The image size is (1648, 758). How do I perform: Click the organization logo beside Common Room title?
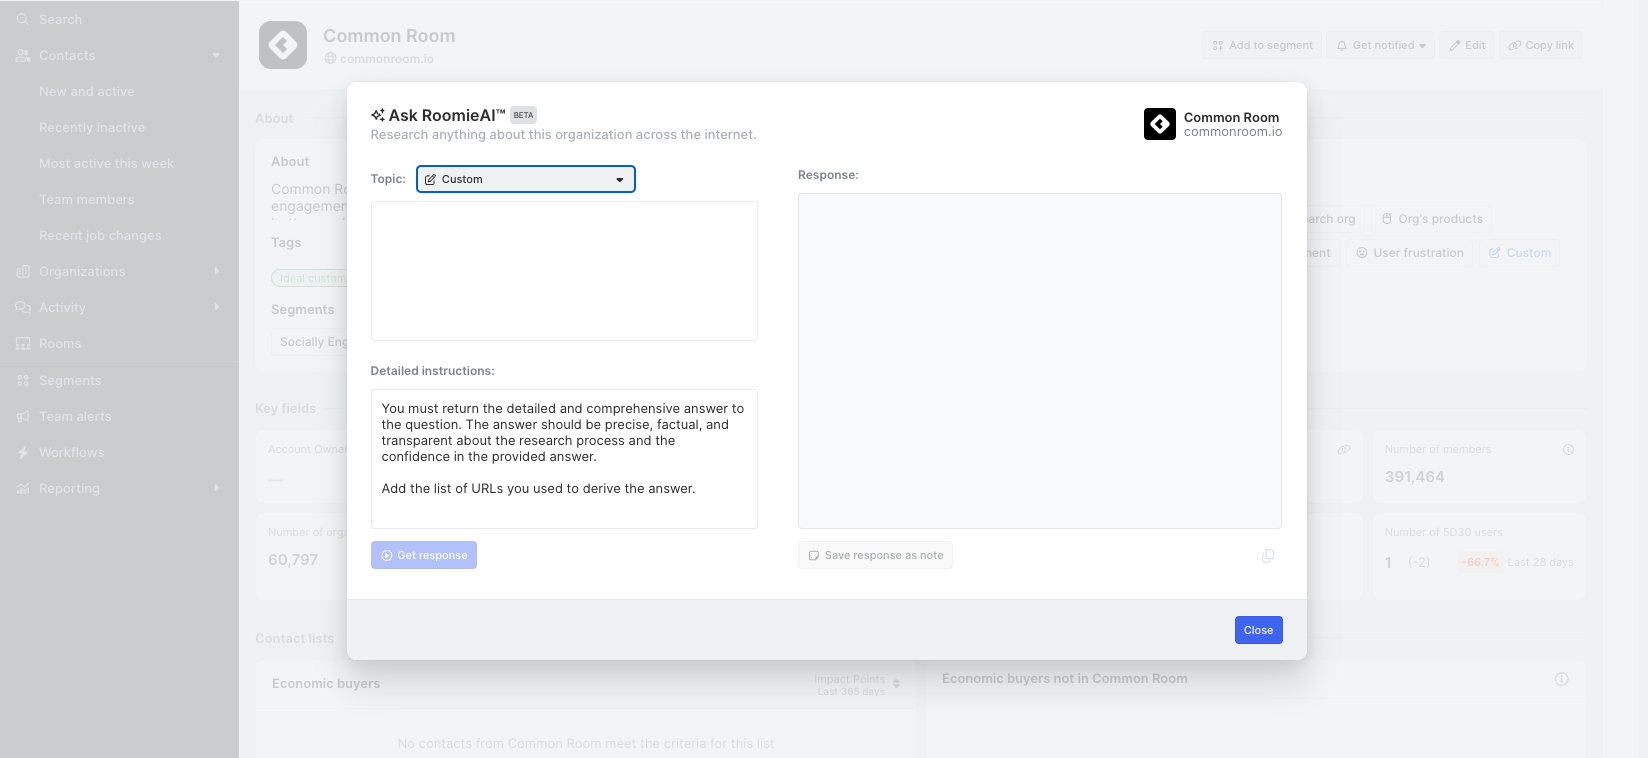coord(283,45)
